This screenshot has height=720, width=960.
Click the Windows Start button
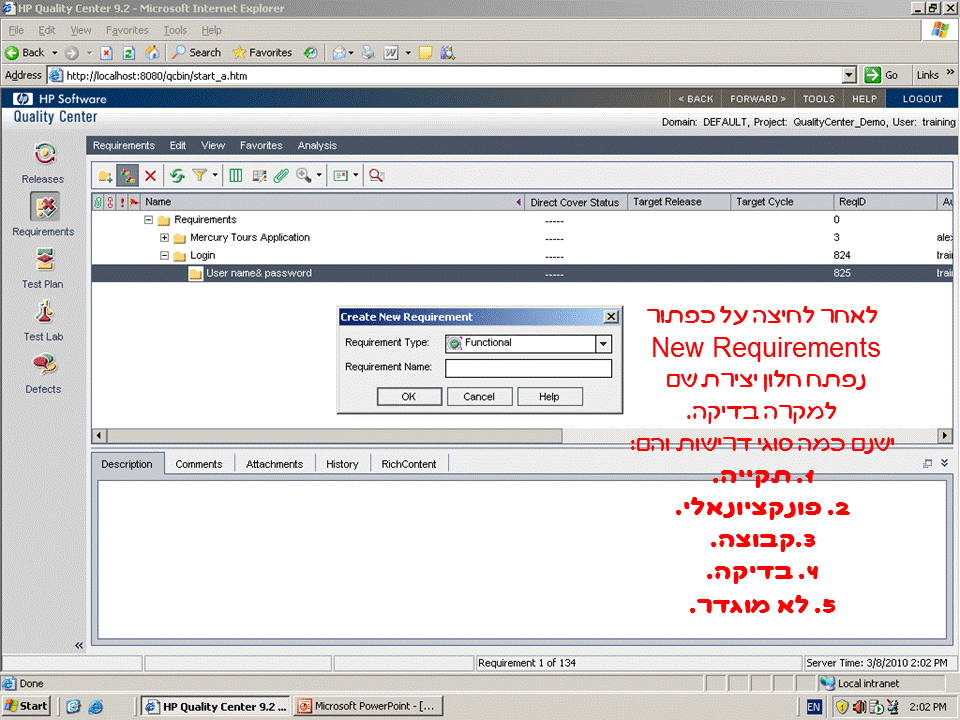point(26,707)
